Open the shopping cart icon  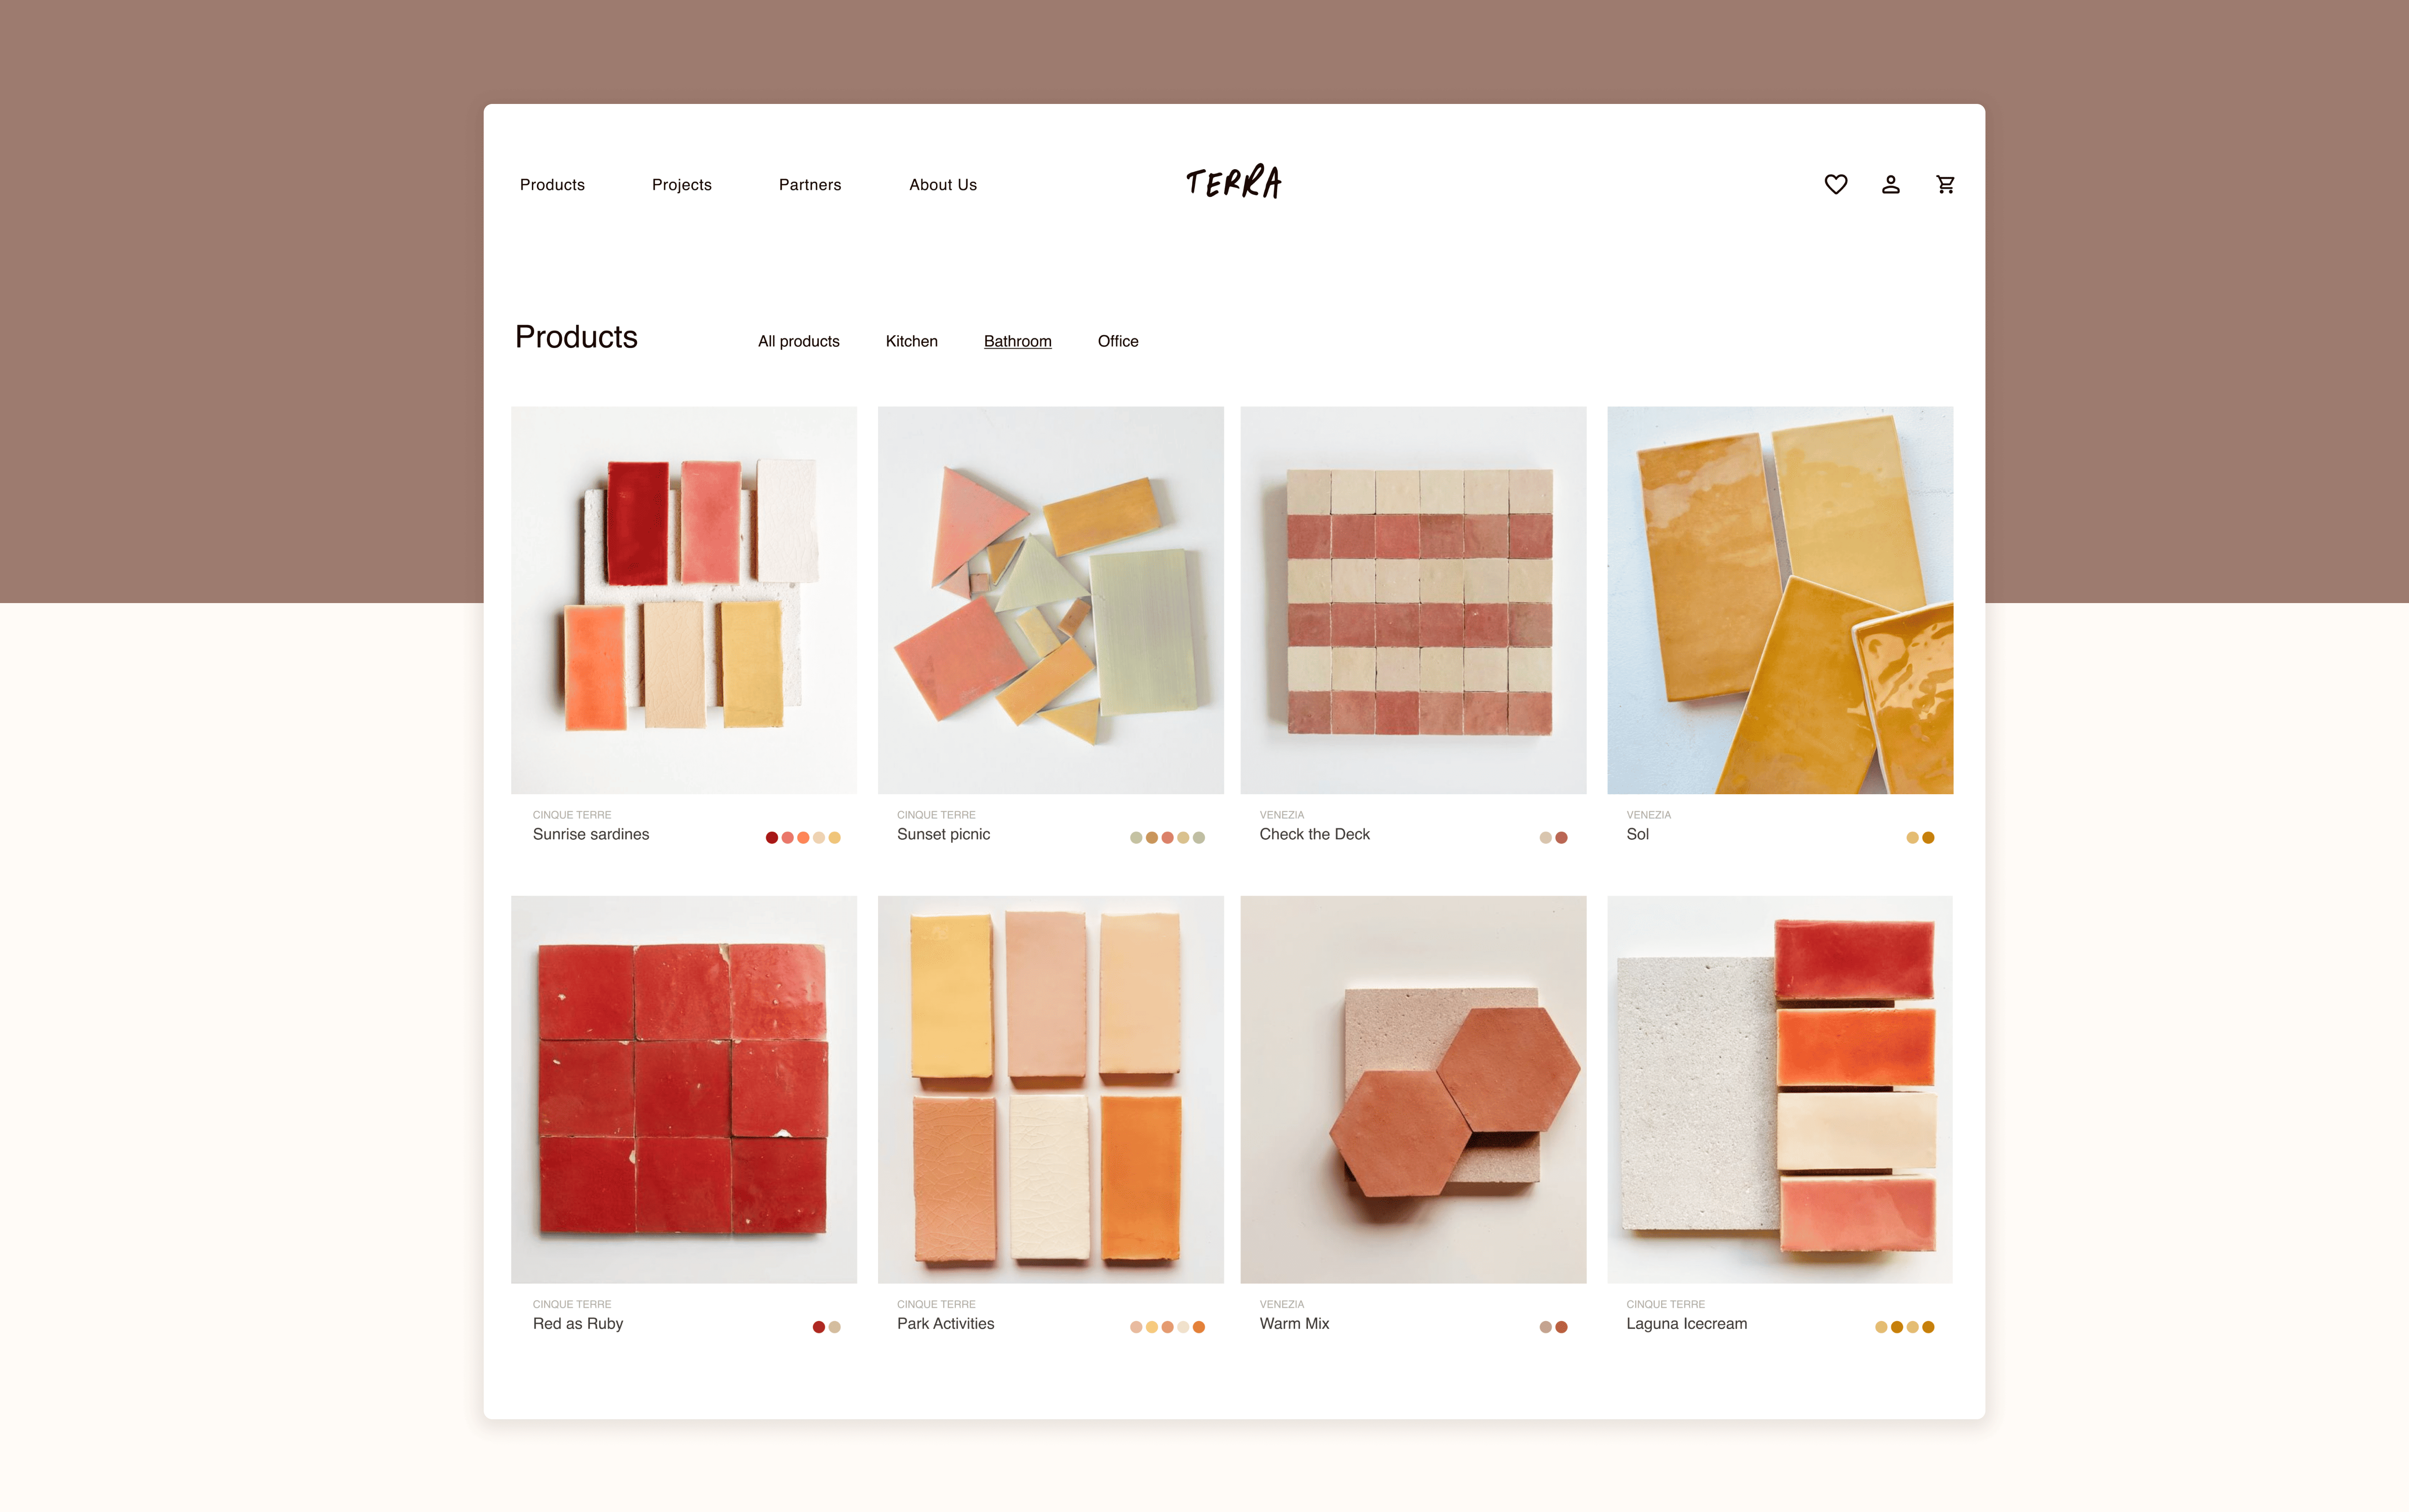[1945, 184]
